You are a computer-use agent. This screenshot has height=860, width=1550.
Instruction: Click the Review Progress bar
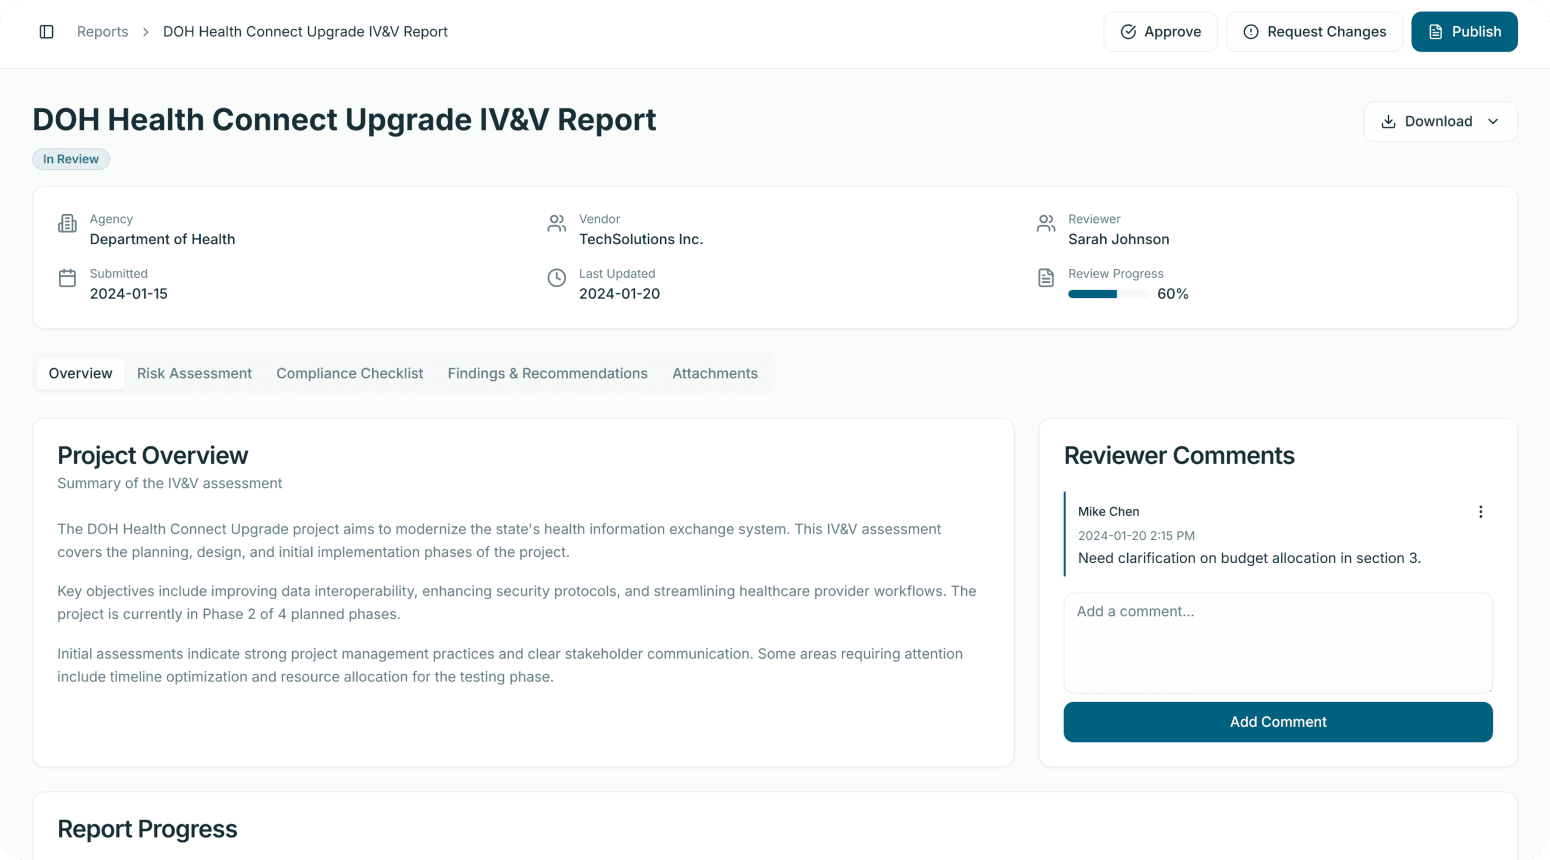click(1107, 294)
